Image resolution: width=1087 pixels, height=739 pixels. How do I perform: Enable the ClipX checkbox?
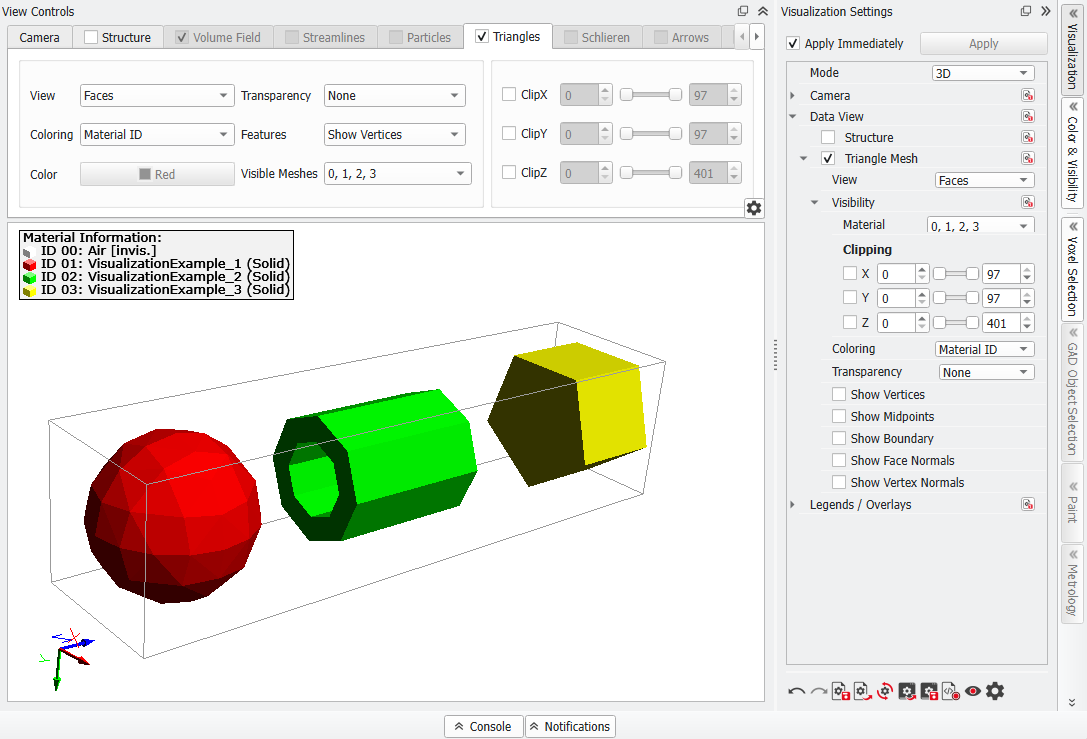click(x=509, y=94)
